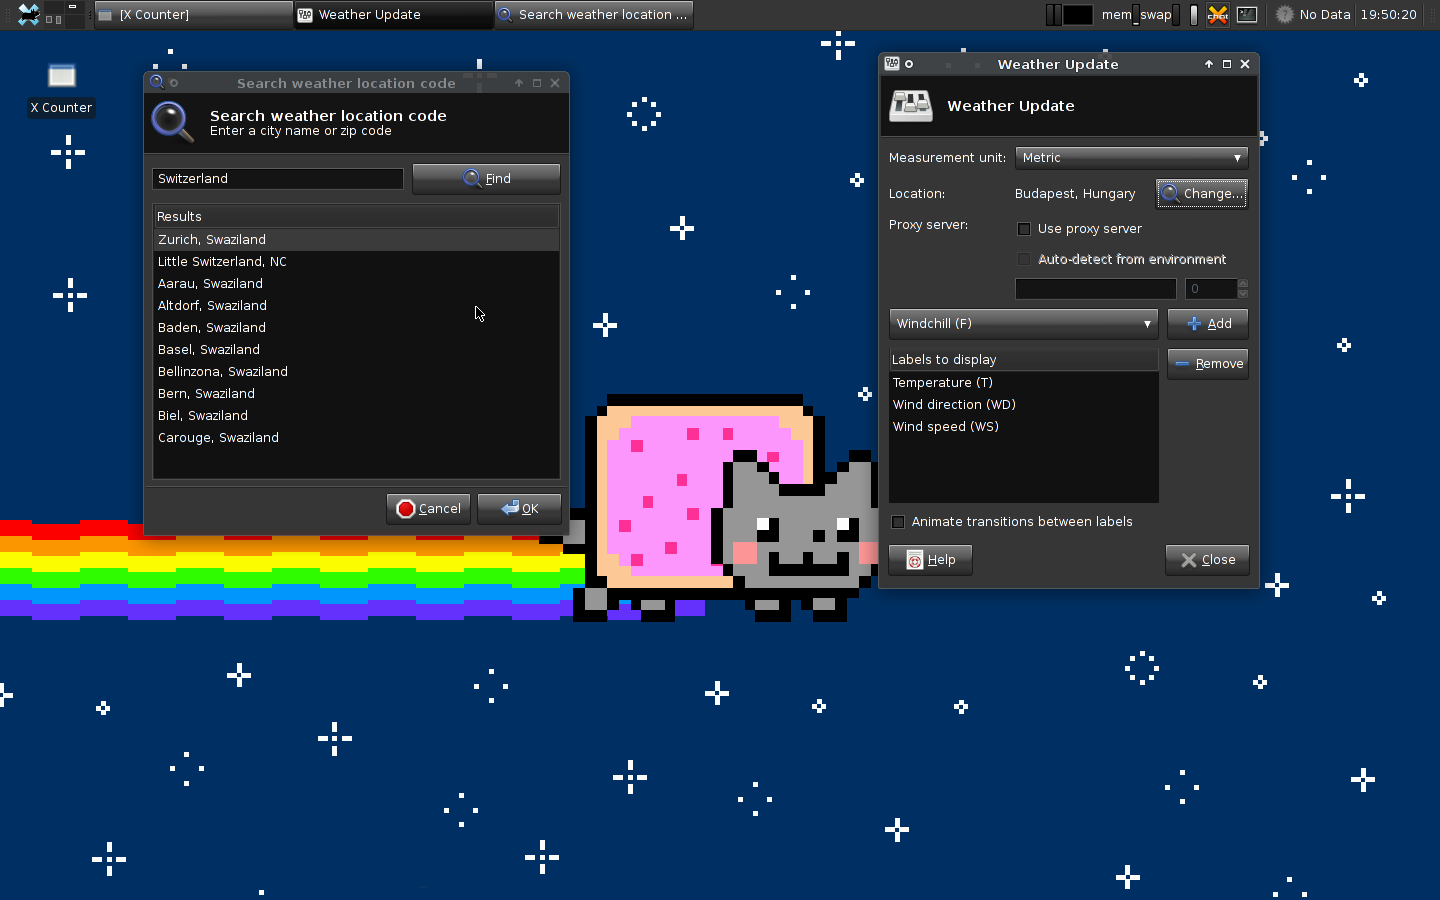Shade the Weather Update window with up arrow
Viewport: 1440px width, 900px height.
point(1209,64)
